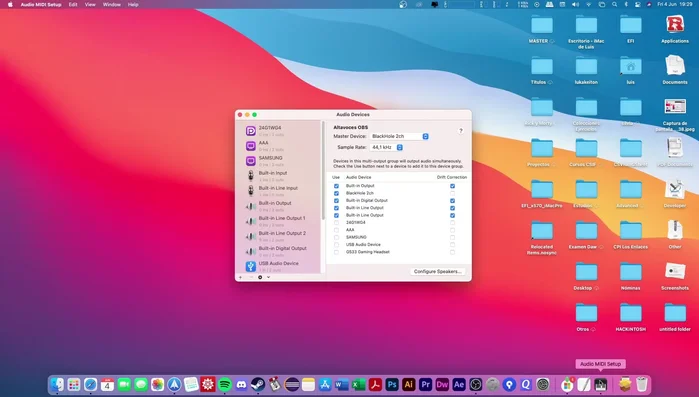Image resolution: width=699 pixels, height=397 pixels.
Task: Select Built-in Digital Output in sidebar
Action: click(x=279, y=252)
